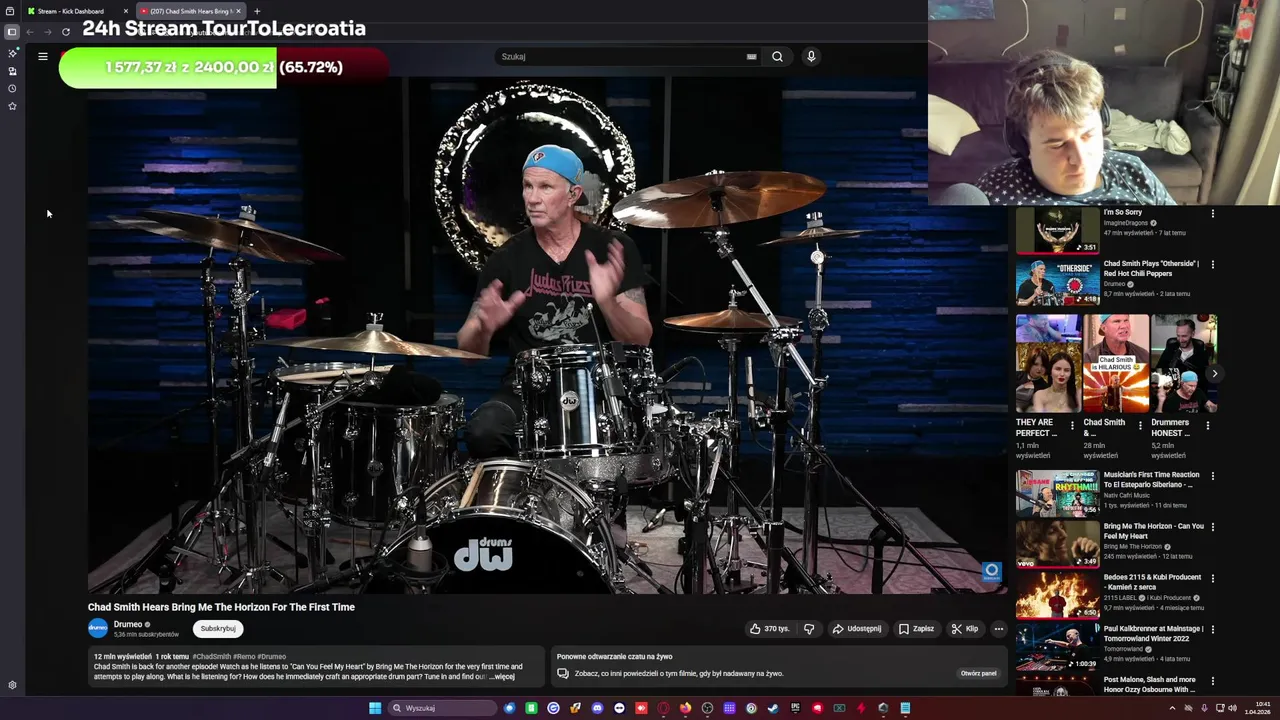
Task: Toggle the browser sidebar panel icon
Action: (12, 32)
